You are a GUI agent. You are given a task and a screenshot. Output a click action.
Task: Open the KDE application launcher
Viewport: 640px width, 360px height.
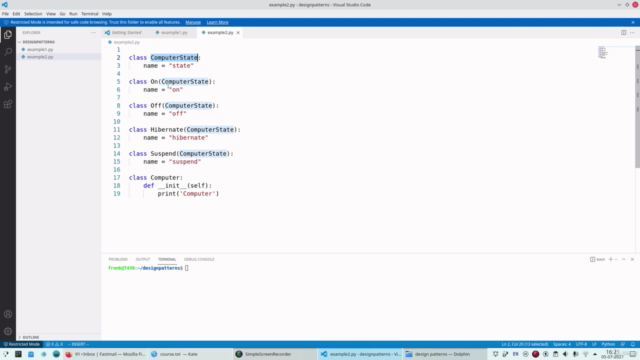point(6,354)
